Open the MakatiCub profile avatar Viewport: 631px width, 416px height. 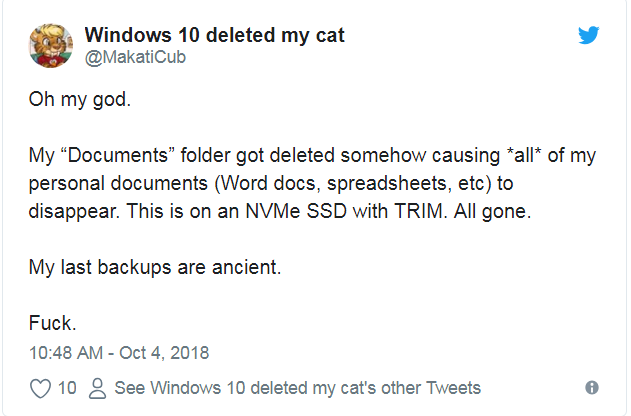[49, 45]
